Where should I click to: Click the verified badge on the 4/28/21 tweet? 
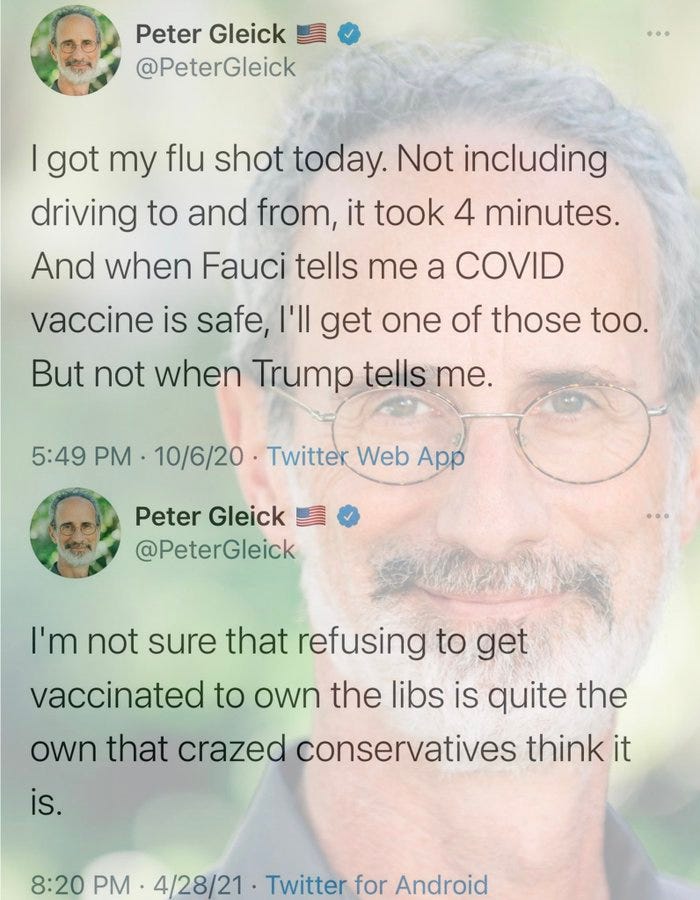point(348,517)
